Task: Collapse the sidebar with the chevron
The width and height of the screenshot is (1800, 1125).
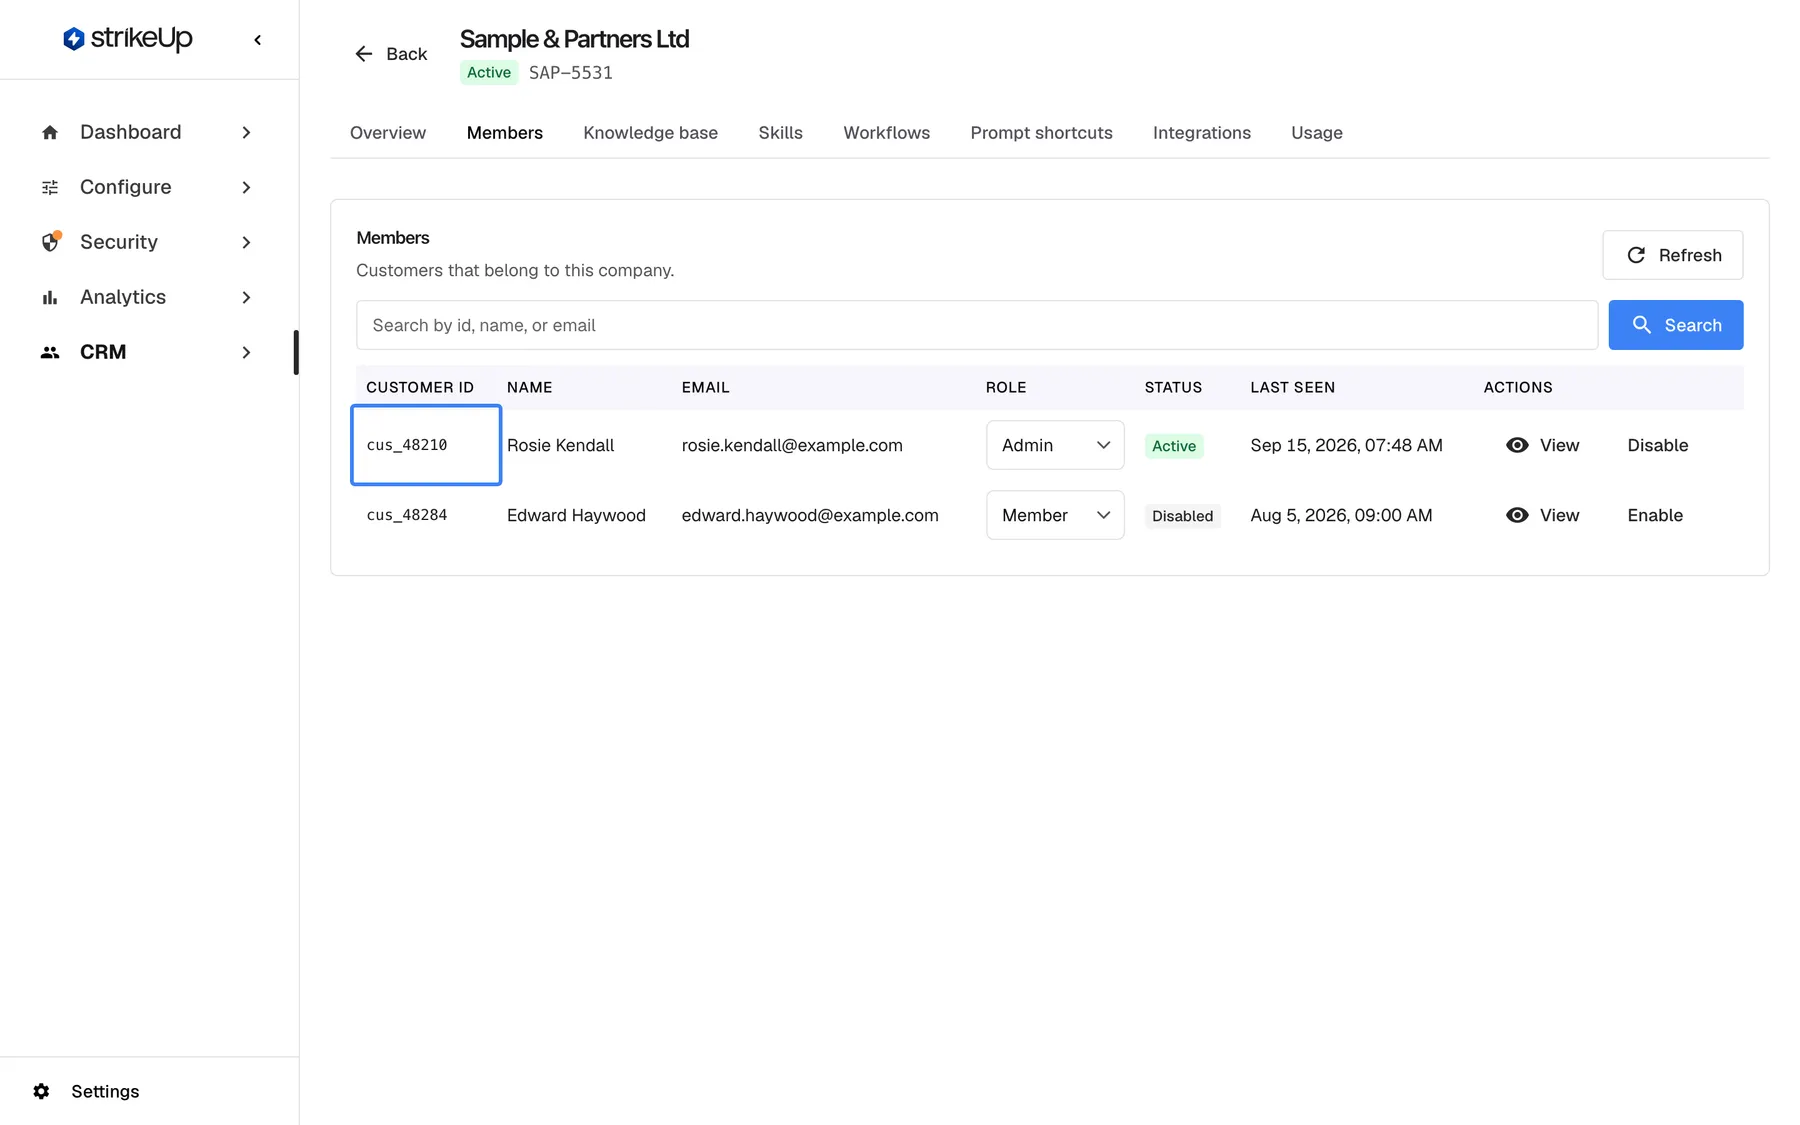Action: click(x=258, y=40)
